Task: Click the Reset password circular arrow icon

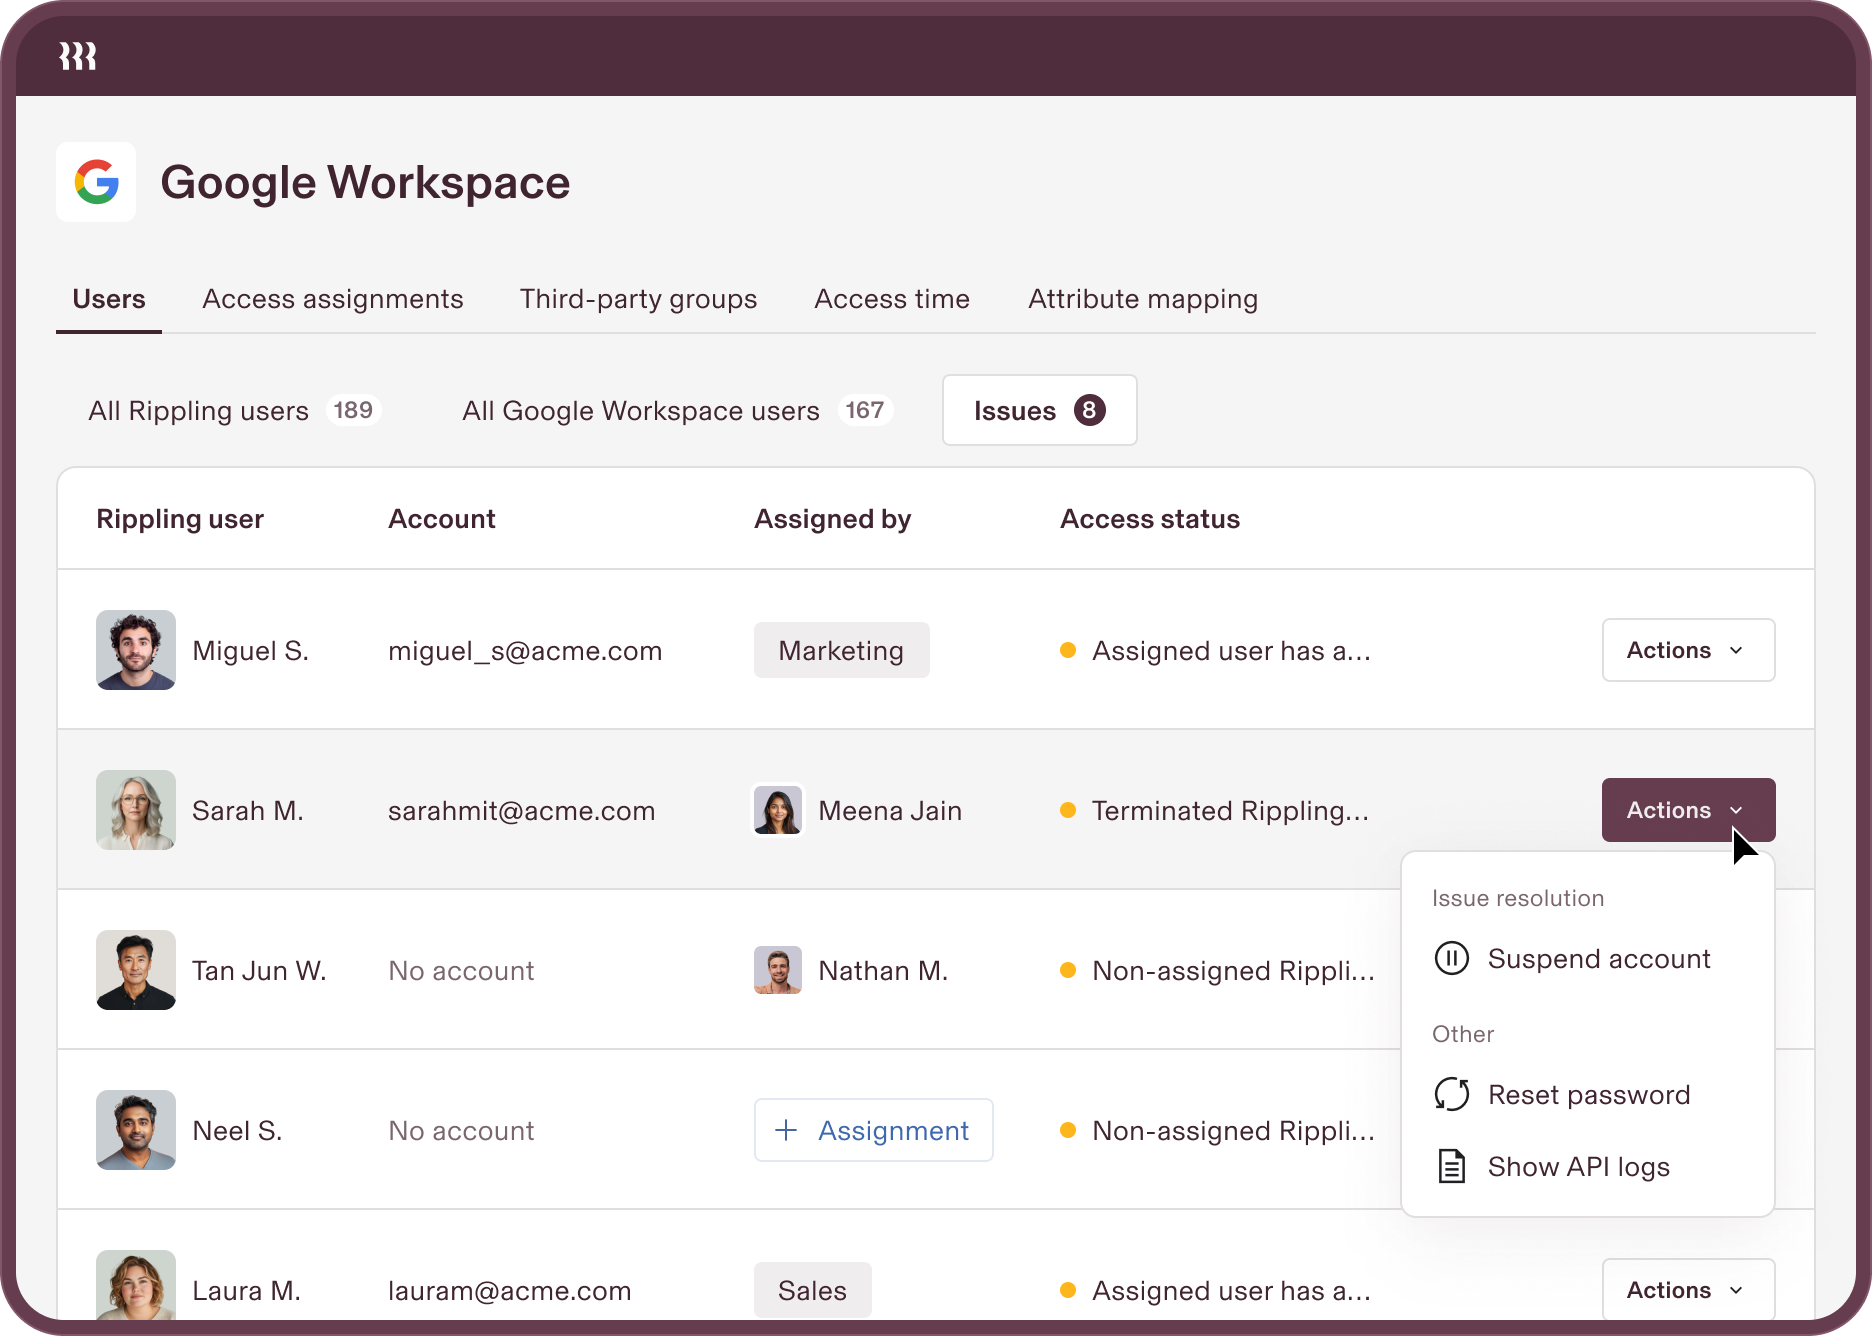Action: coord(1451,1094)
